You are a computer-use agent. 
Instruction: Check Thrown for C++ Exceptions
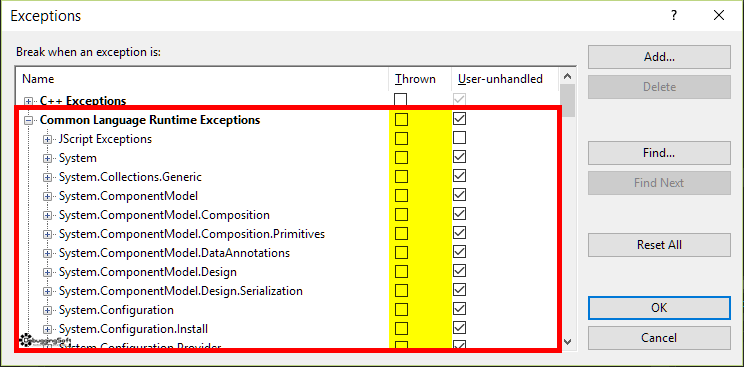[x=401, y=100]
